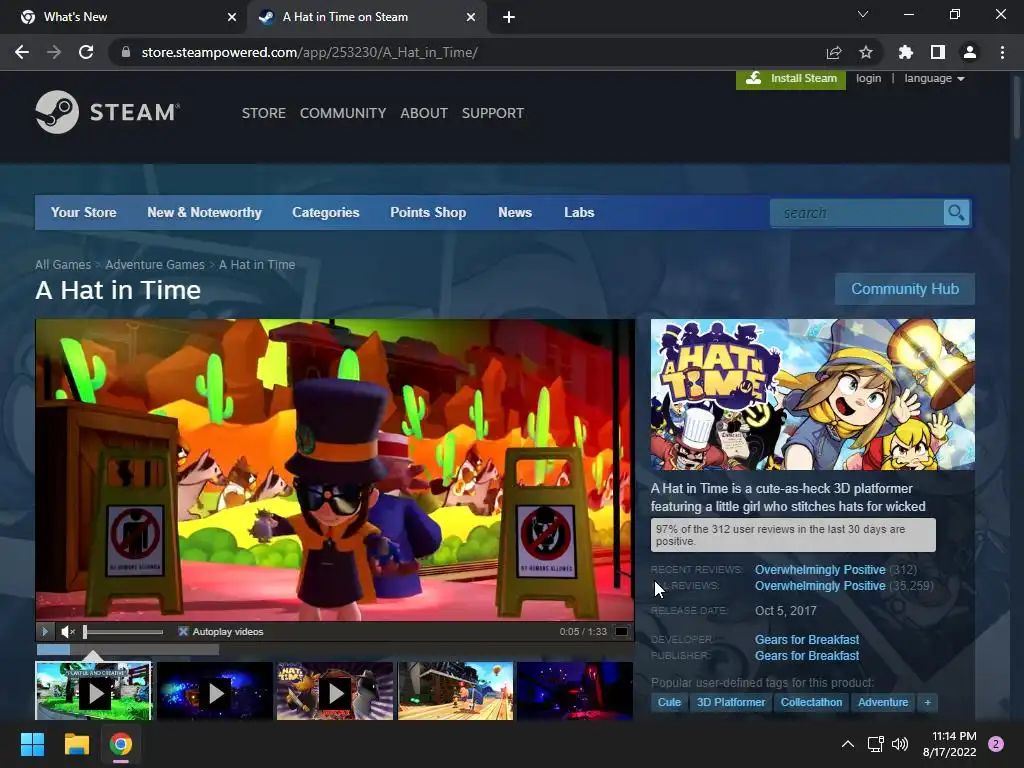1024x768 pixels.
Task: Click Chrome icon in taskbar
Action: [x=121, y=744]
